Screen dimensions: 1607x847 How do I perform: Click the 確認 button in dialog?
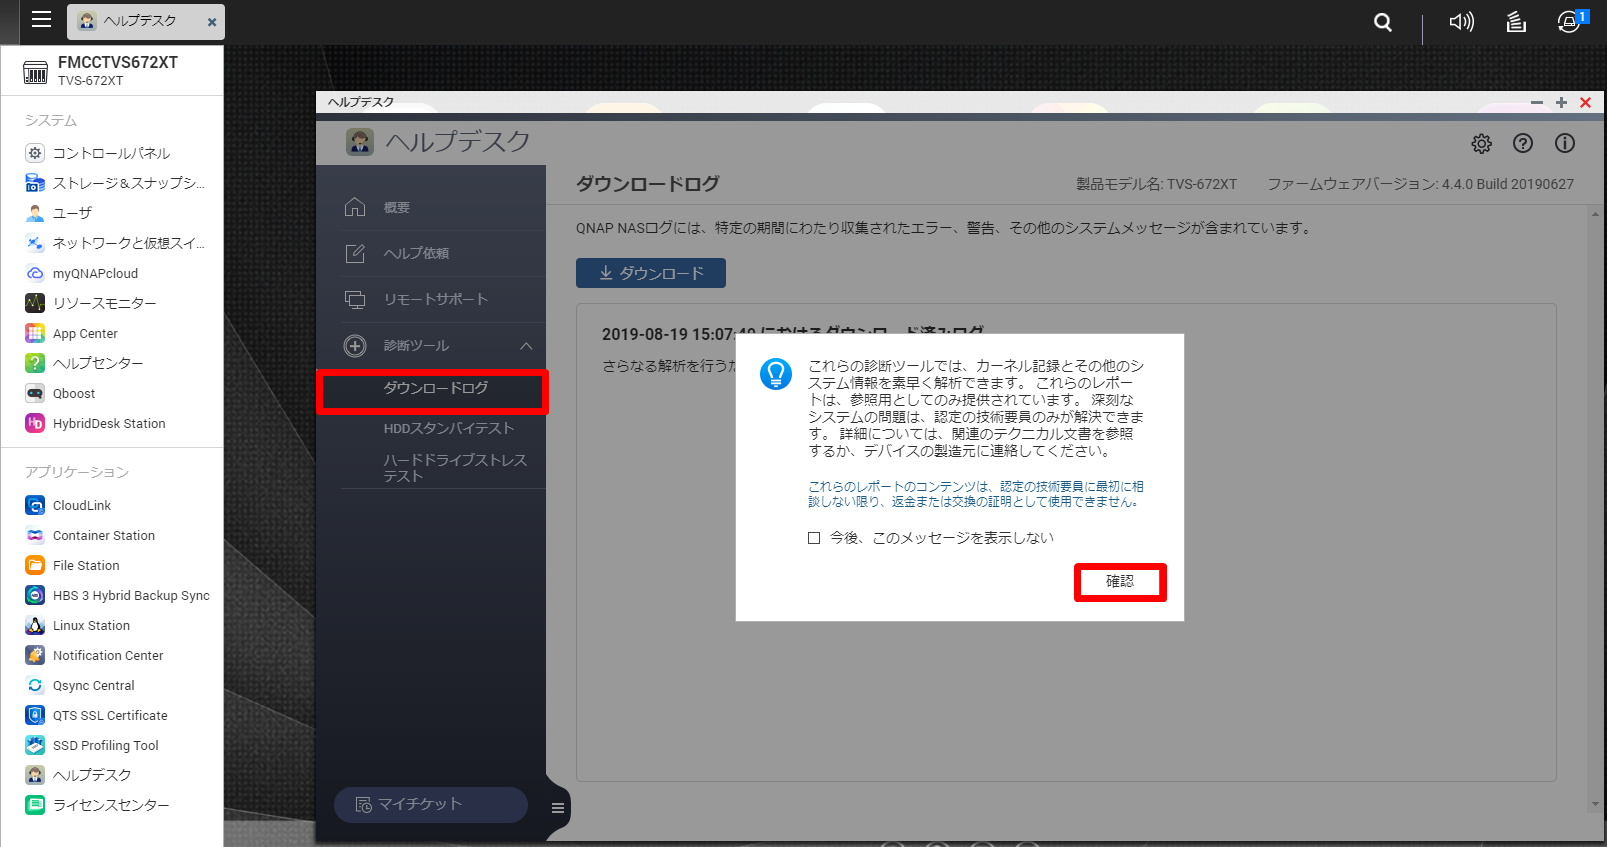pos(1120,582)
